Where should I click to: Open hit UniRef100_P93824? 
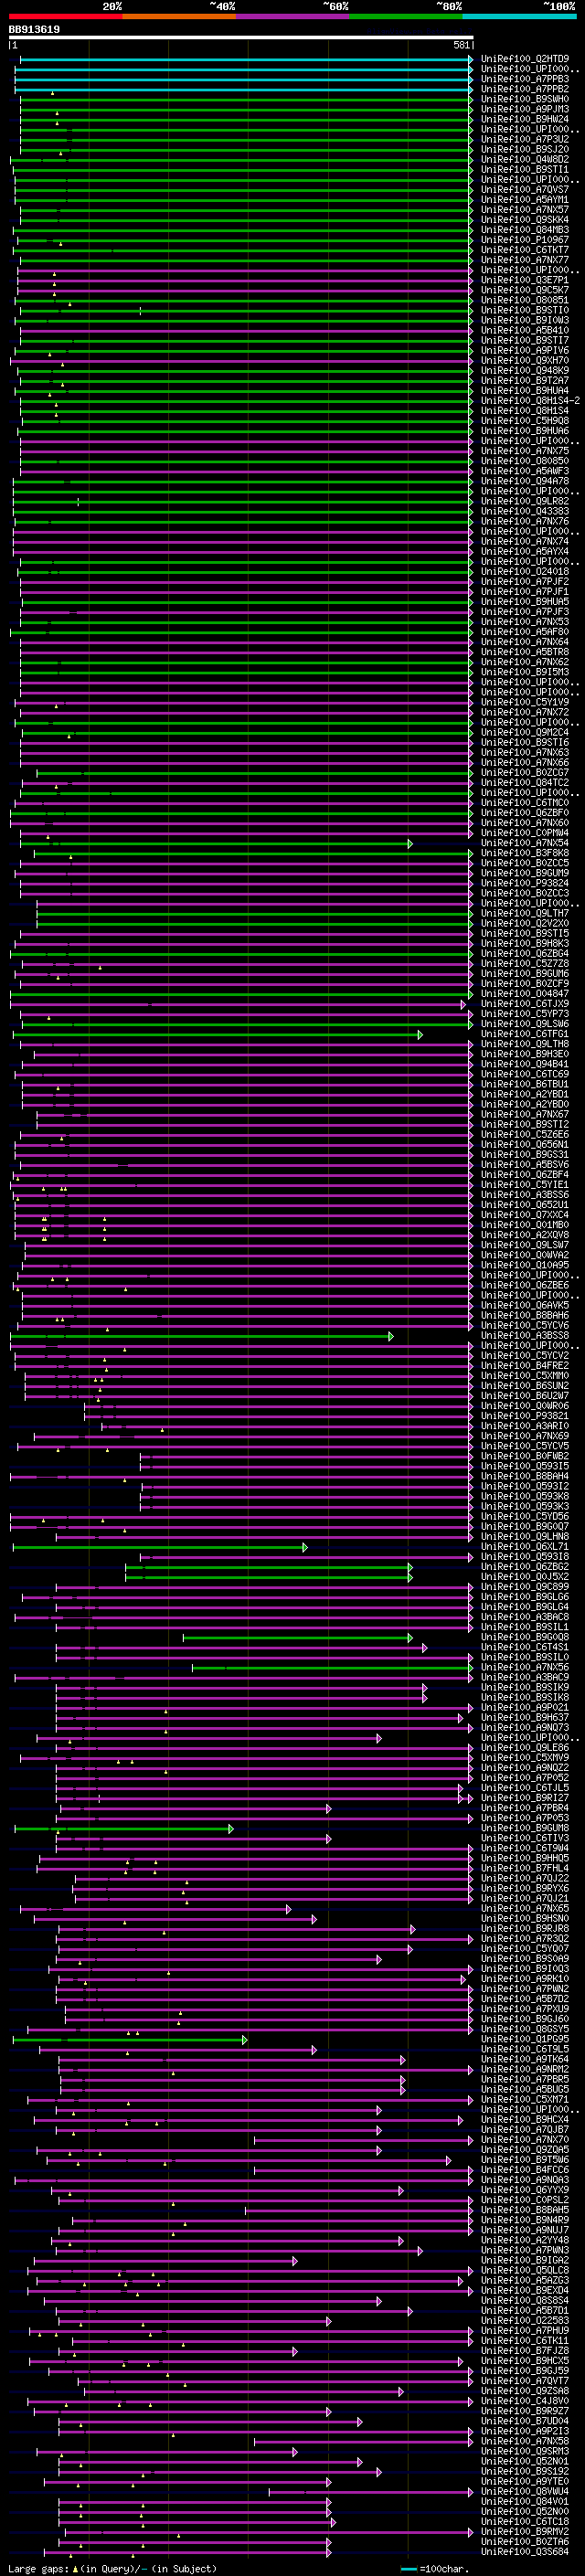[x=525, y=884]
